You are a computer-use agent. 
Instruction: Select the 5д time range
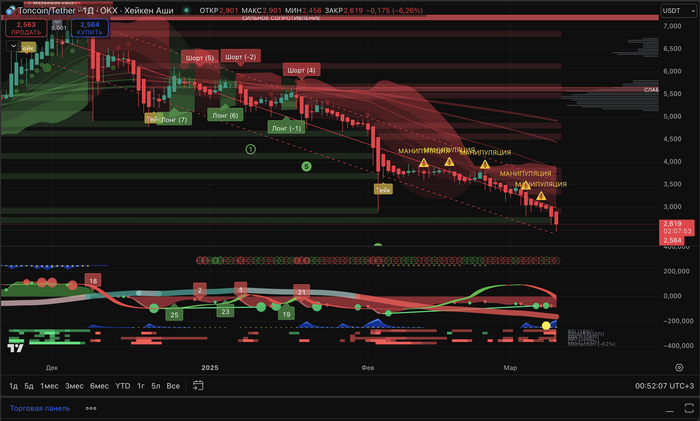coord(29,386)
